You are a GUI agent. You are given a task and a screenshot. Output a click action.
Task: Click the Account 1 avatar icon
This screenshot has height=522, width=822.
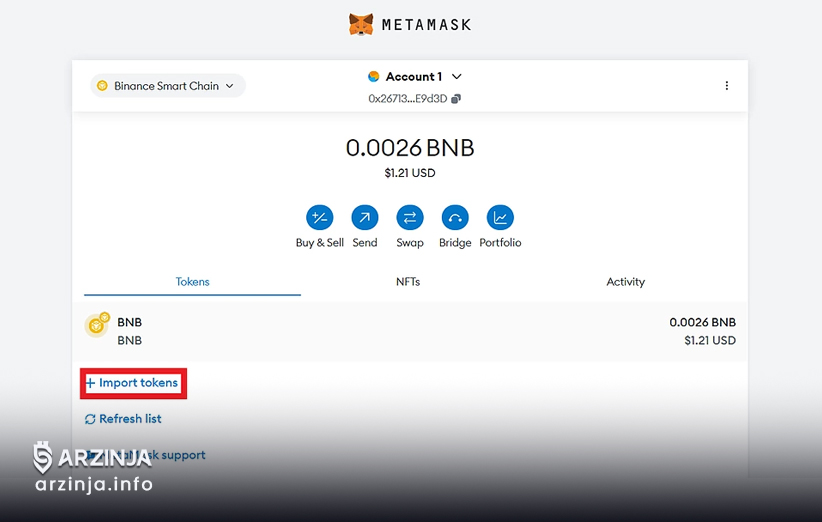(x=373, y=77)
